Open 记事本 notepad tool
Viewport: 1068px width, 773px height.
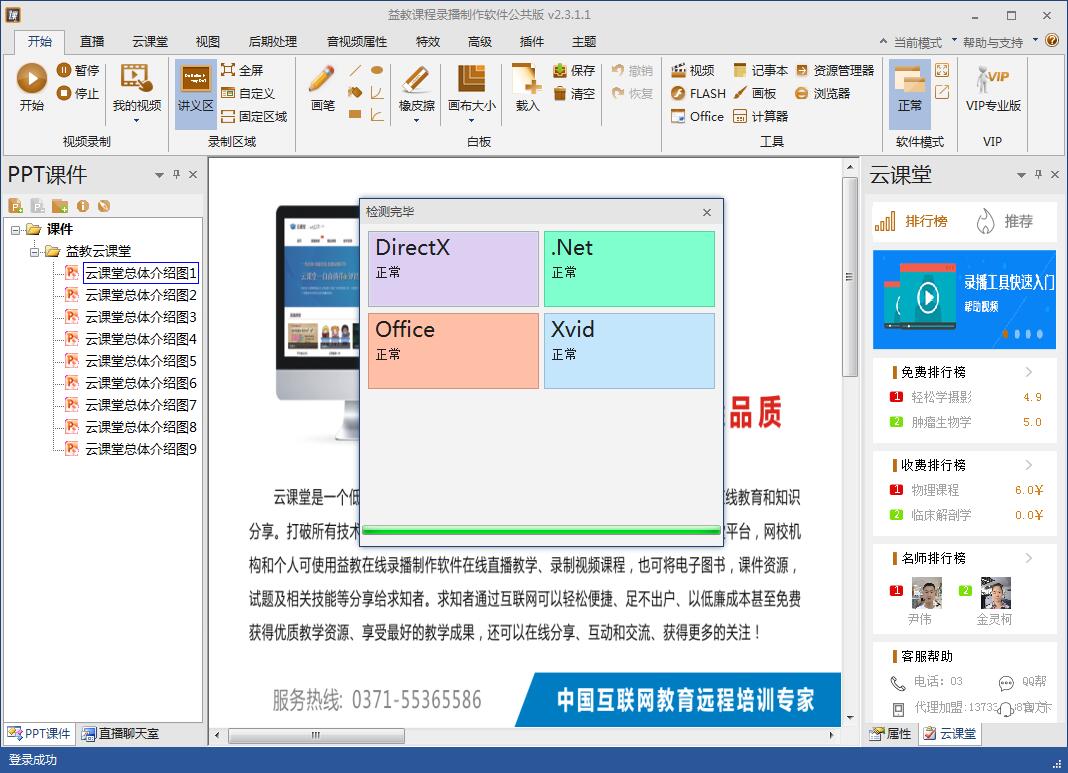761,70
